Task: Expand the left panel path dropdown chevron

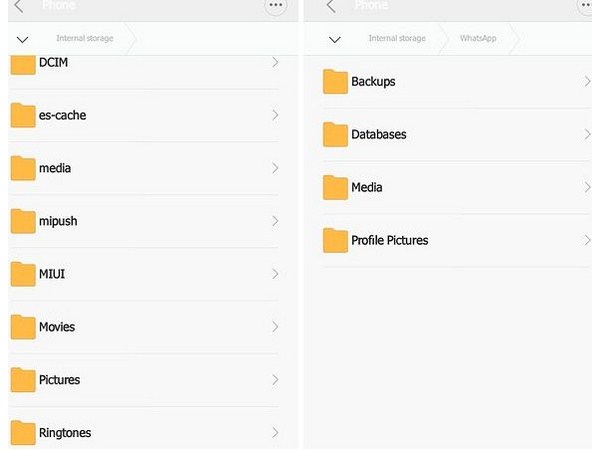Action: (x=23, y=40)
